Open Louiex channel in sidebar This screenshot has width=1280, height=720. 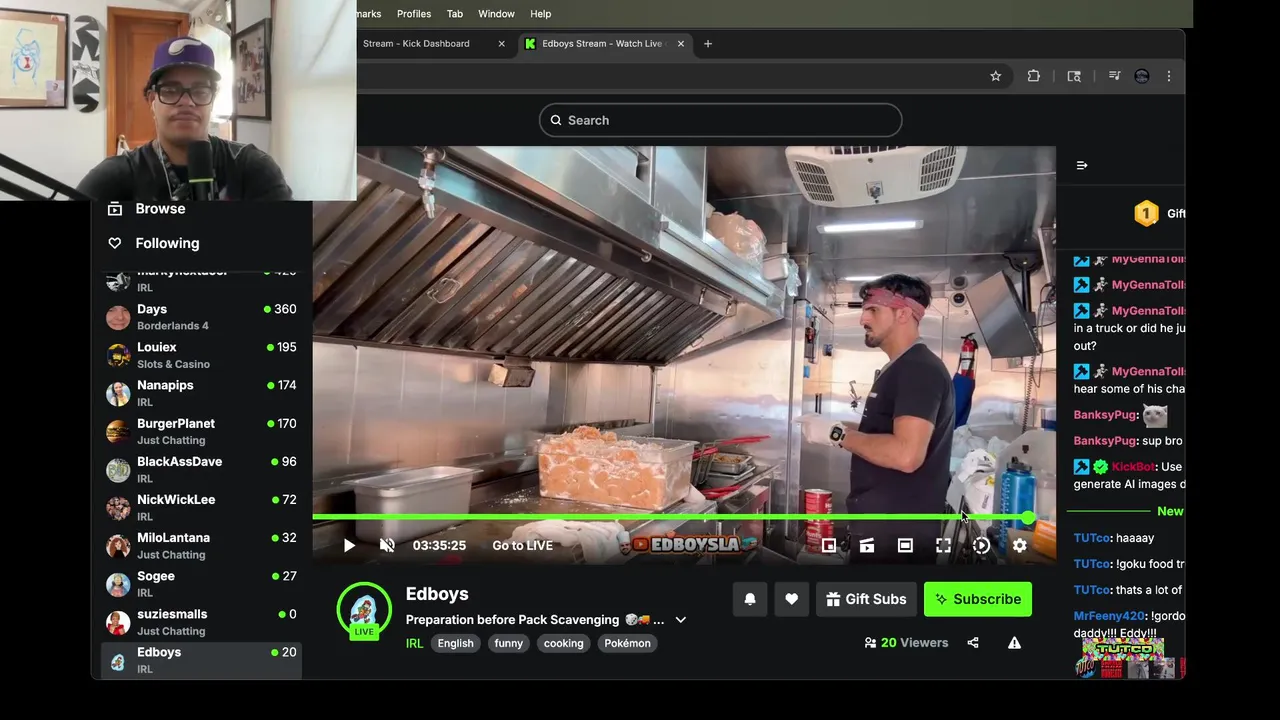pos(201,355)
